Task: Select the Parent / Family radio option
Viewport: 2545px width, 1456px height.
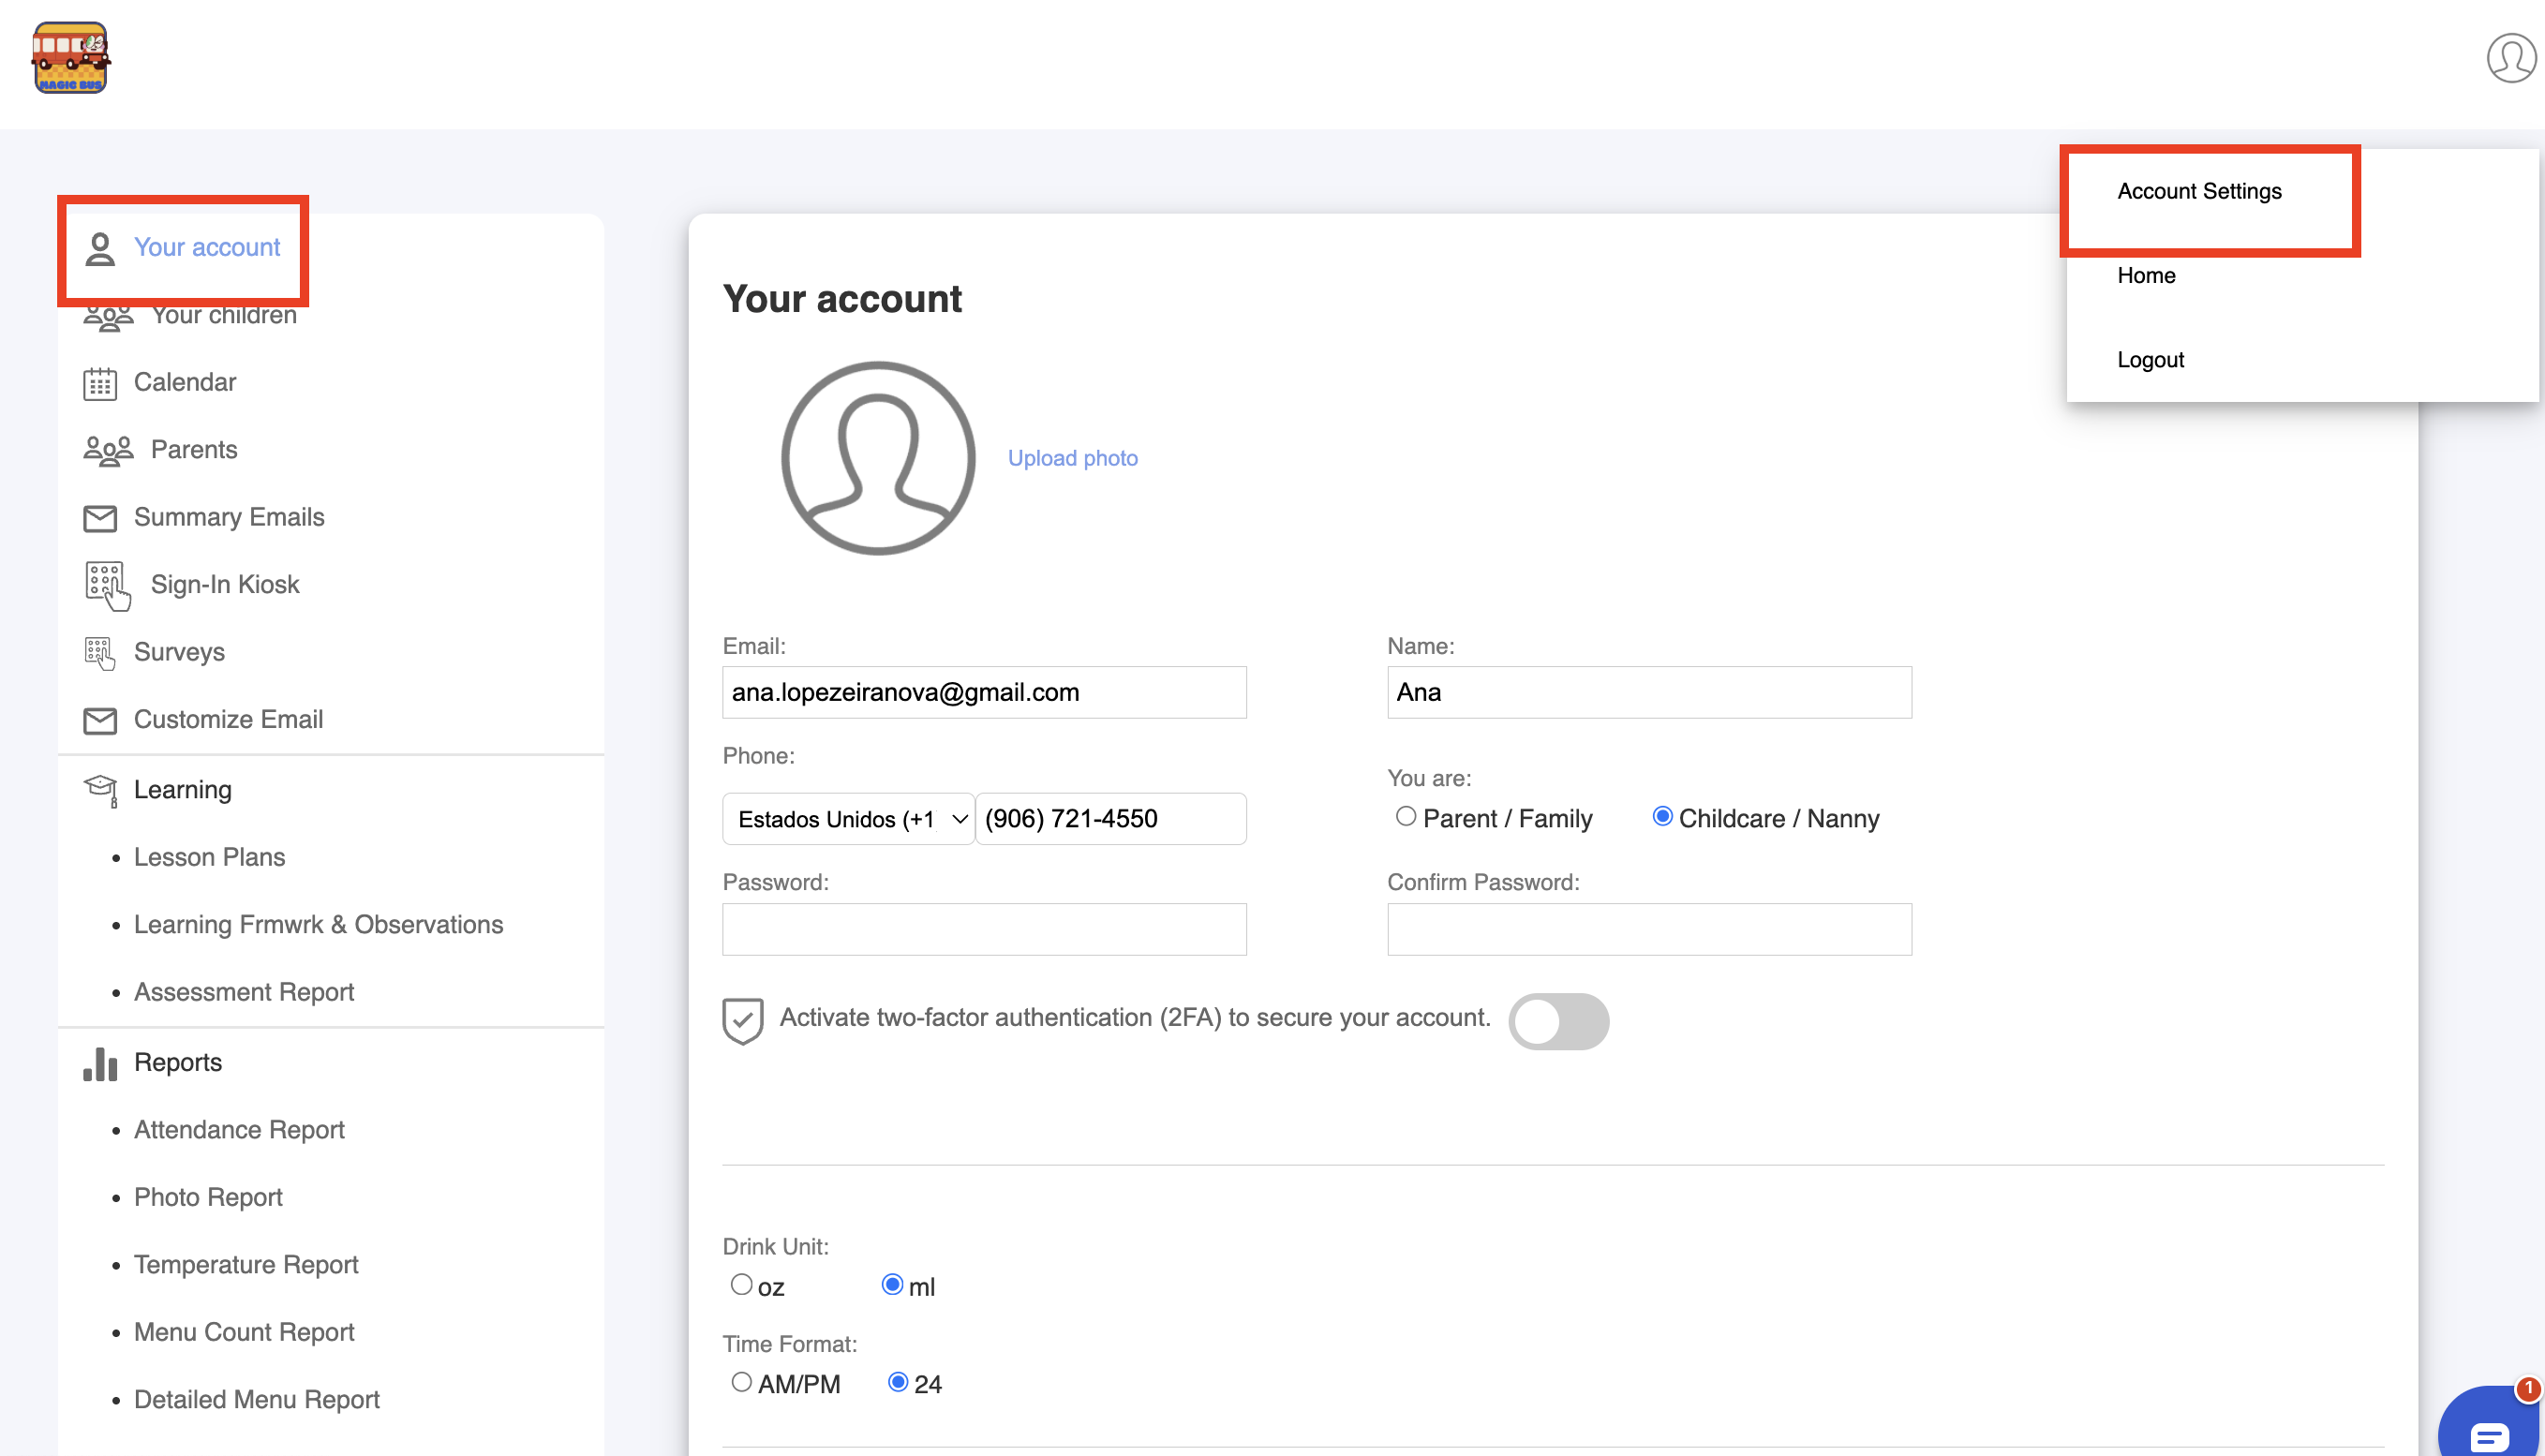Action: pos(1406,817)
